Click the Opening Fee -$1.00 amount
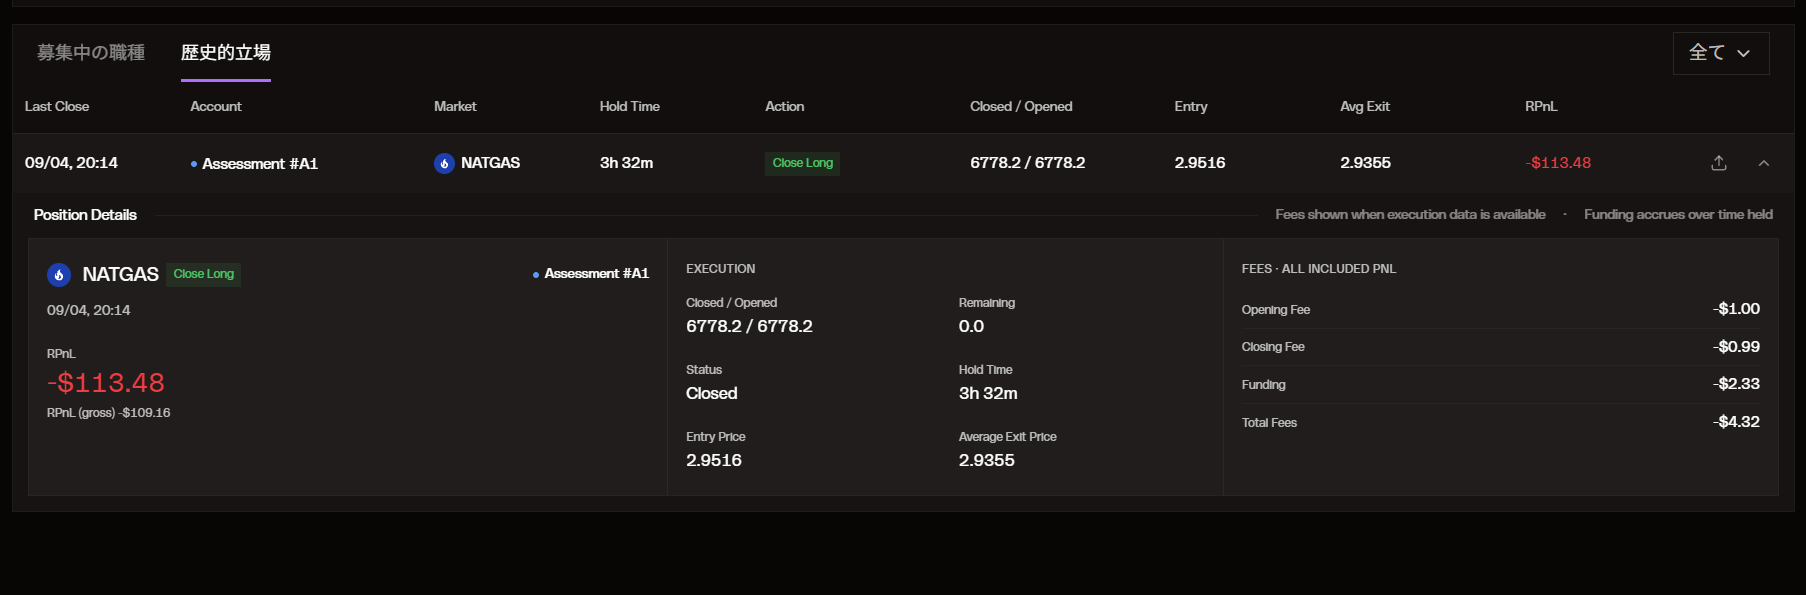The image size is (1806, 595). point(1736,309)
